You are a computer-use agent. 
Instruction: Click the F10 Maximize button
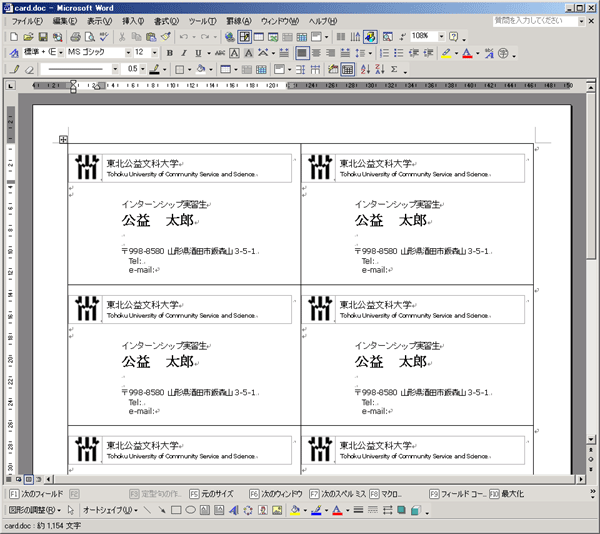click(x=506, y=494)
